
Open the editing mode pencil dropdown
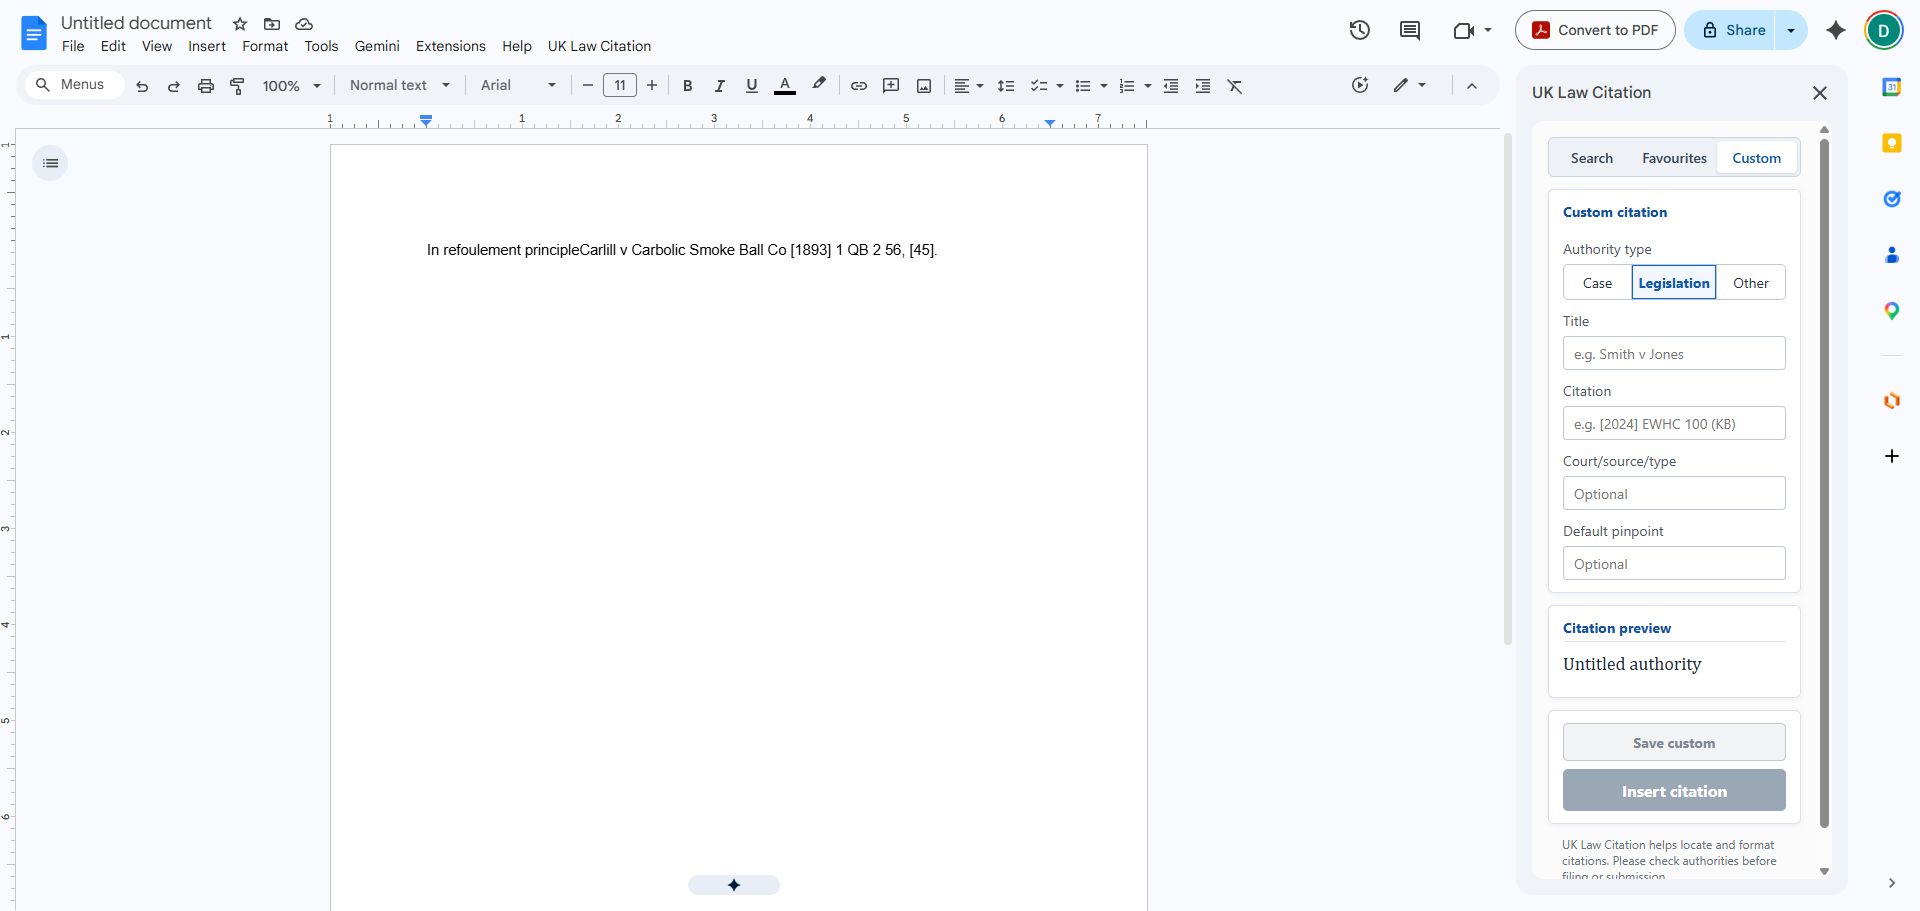pos(1409,86)
